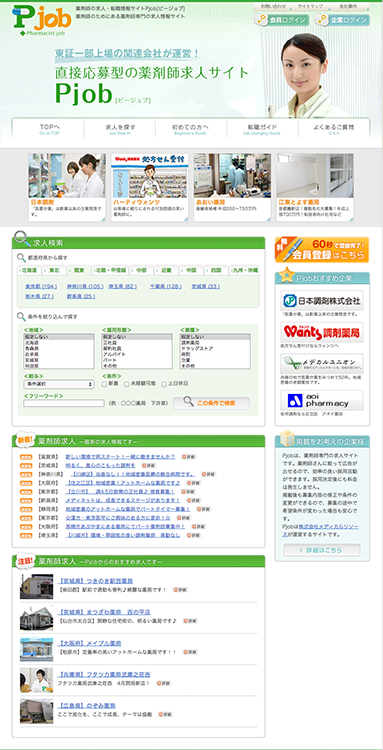Click the aoi pharmacy company logo
383x750 pixels.
click(322, 400)
